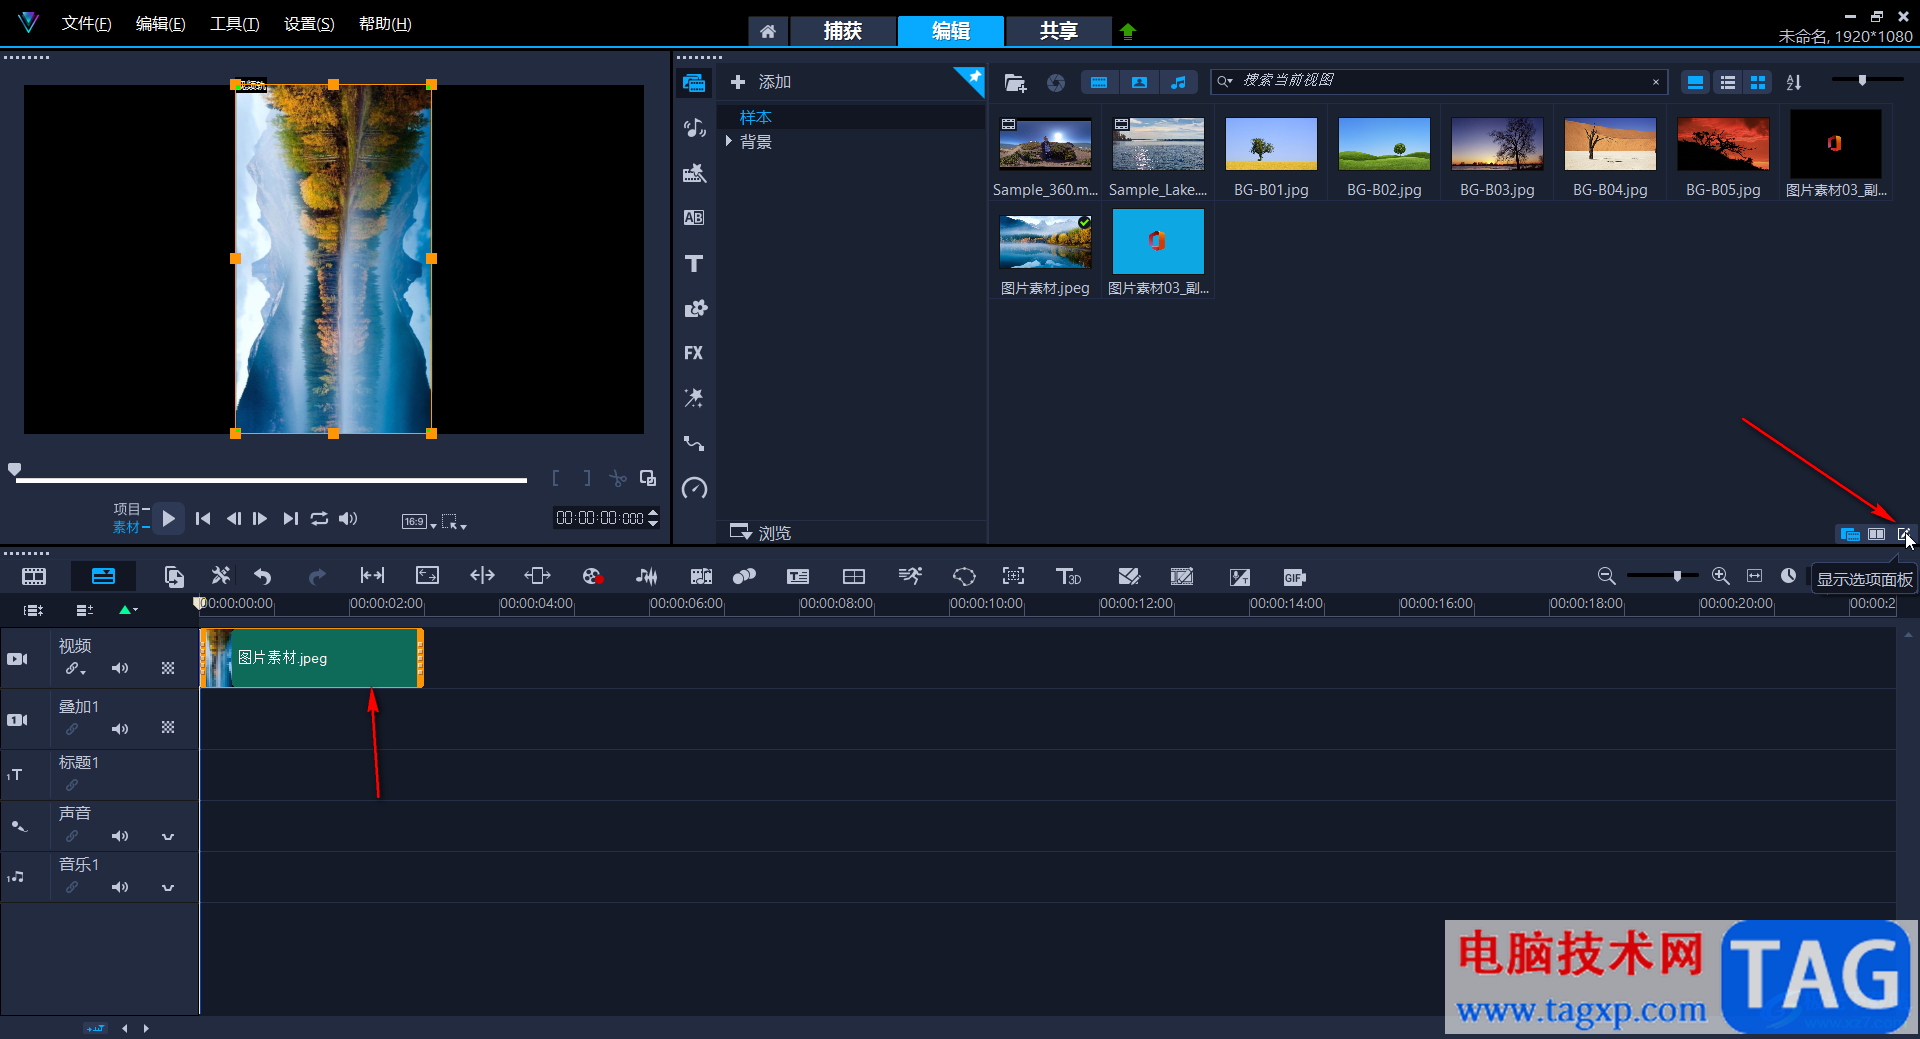
Task: Expand the 声音 track options chevron
Action: pyautogui.click(x=168, y=836)
